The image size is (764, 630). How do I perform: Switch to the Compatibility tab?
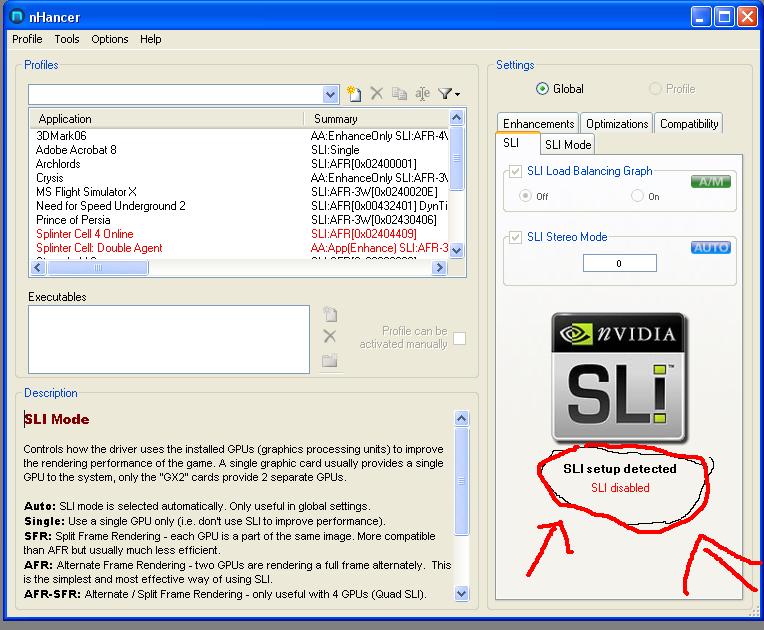coord(688,124)
